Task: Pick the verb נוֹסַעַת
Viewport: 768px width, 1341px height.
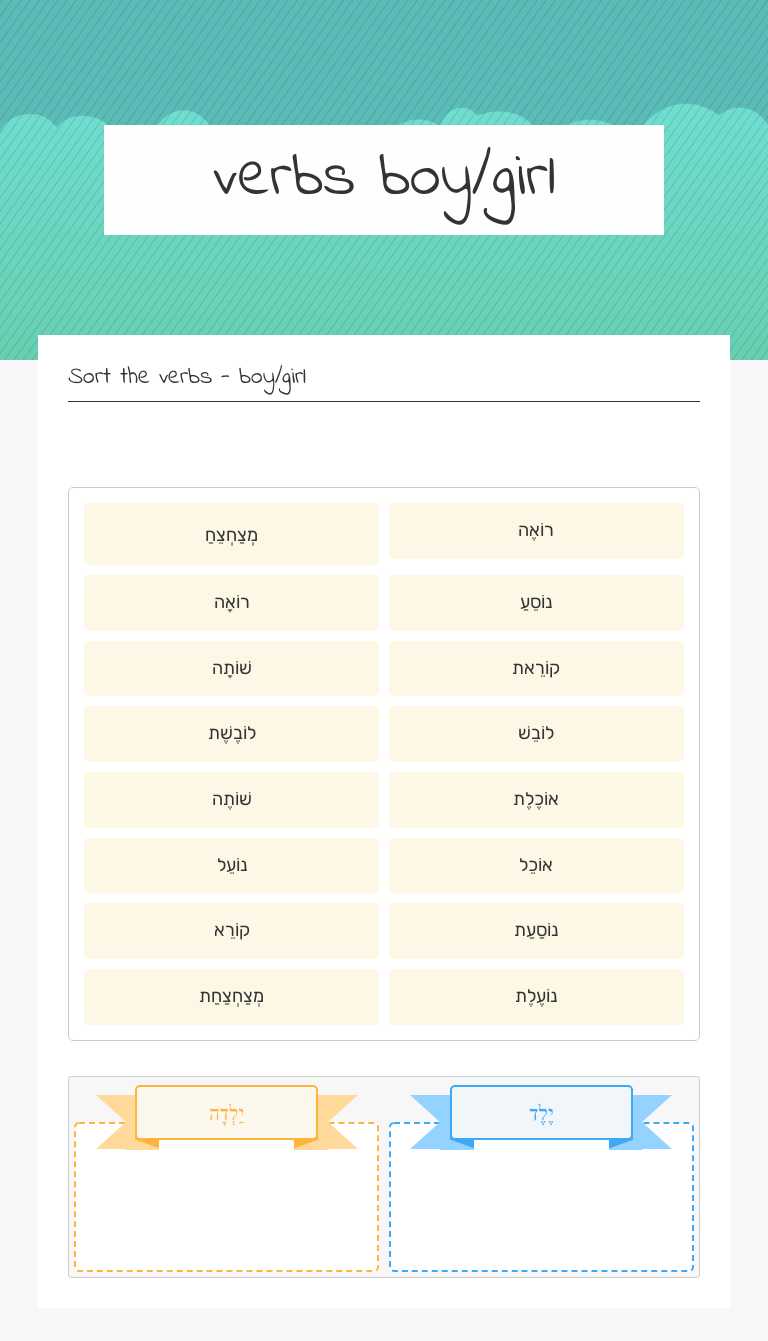Action: click(x=537, y=930)
